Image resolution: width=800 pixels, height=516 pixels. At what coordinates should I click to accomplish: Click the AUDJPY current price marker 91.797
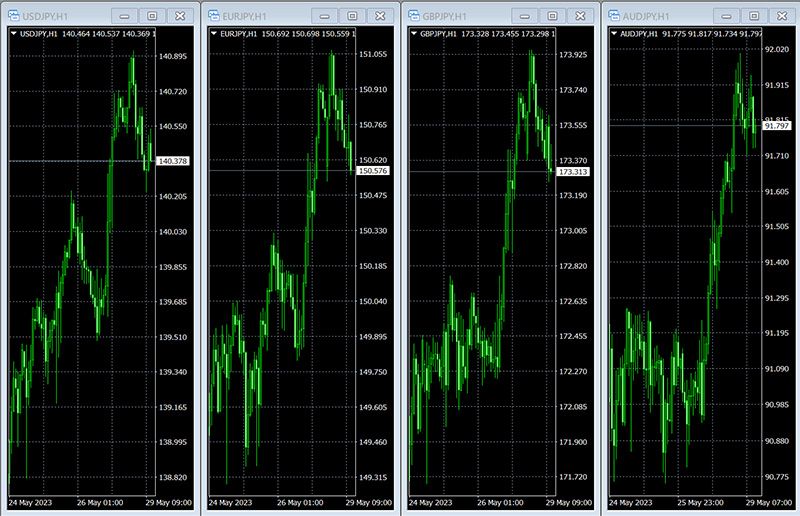[x=776, y=126]
